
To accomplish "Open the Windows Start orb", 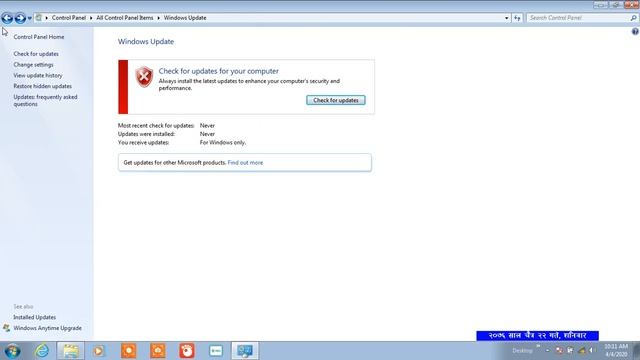I will 12,351.
